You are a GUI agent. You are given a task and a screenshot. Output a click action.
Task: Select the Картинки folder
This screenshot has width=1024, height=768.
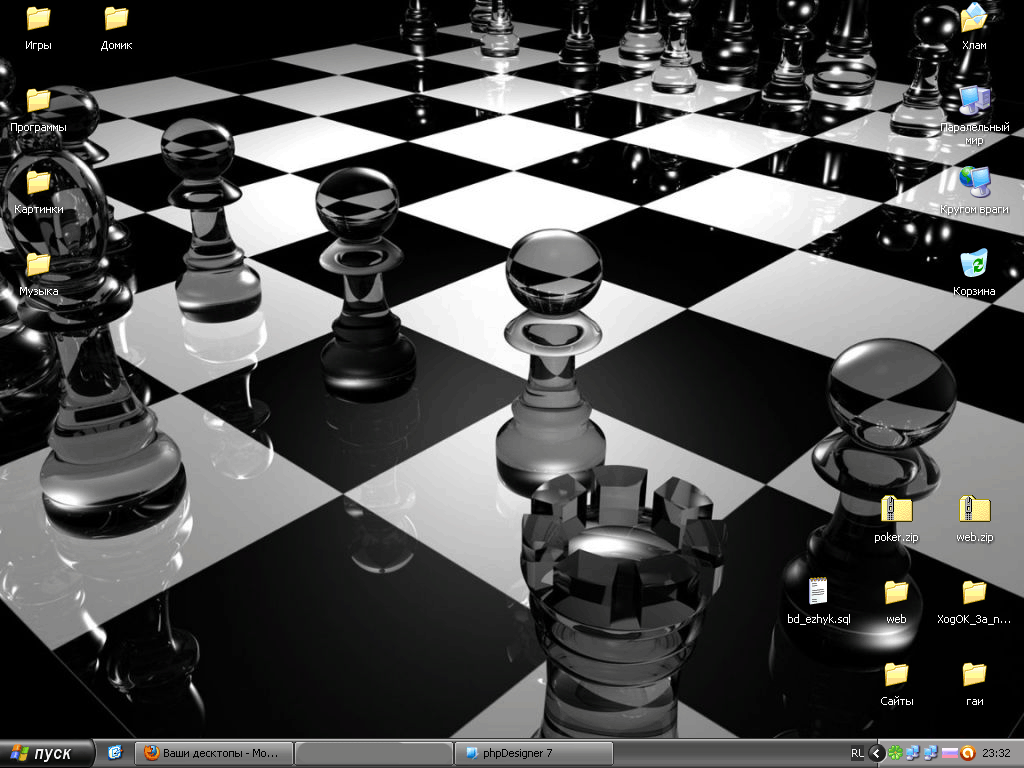[x=38, y=183]
